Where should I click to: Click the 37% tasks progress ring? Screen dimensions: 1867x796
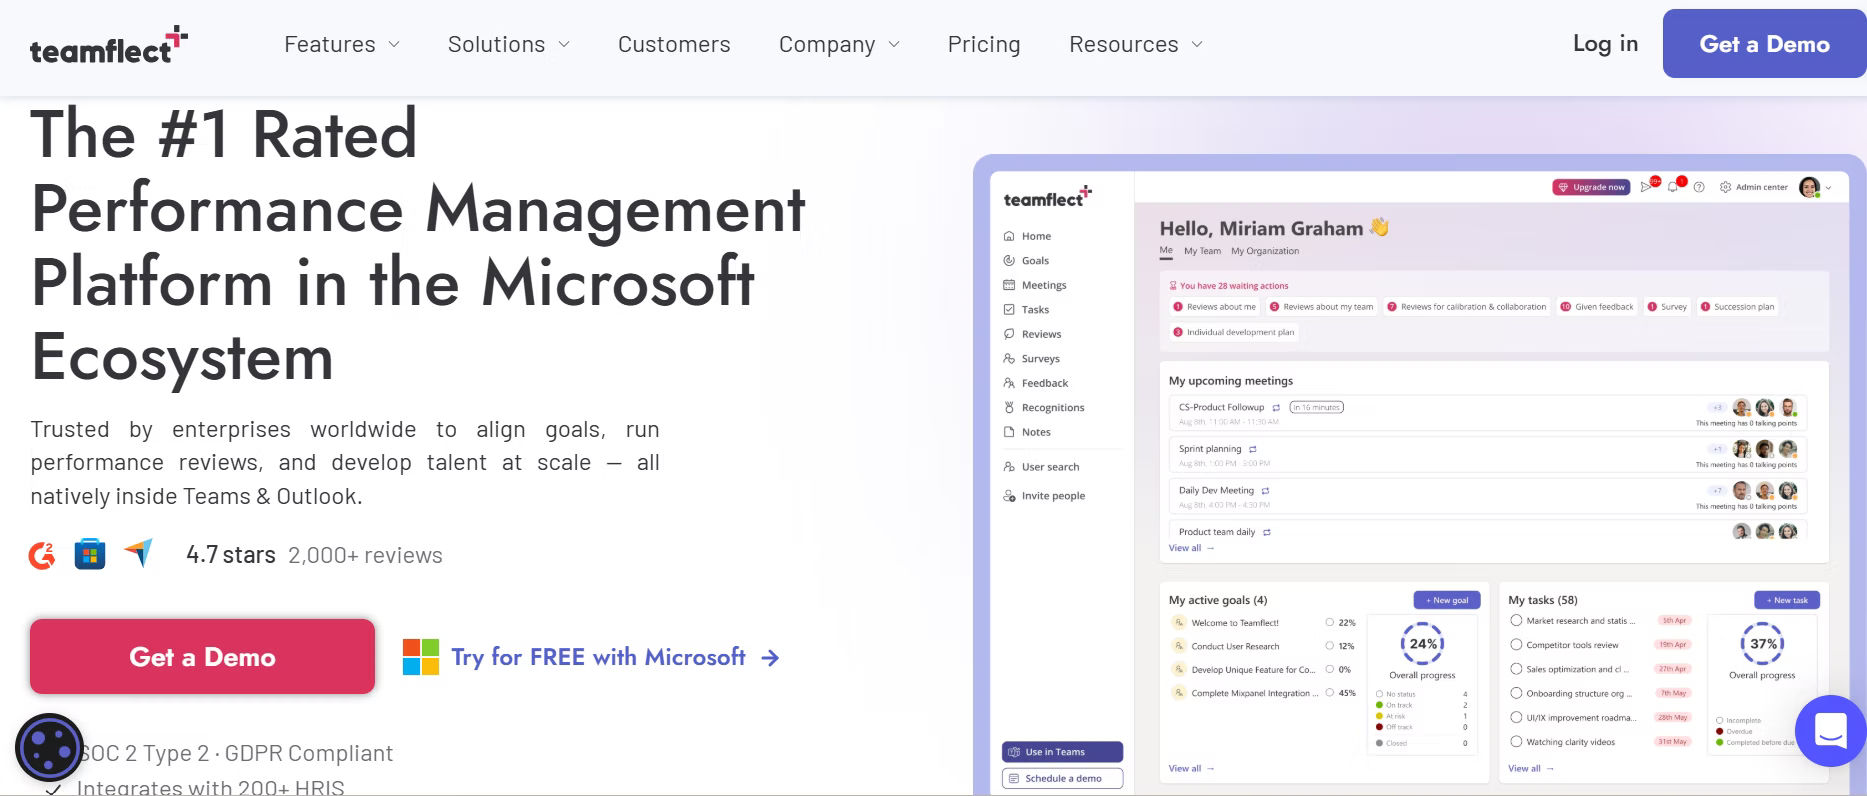coord(1763,644)
